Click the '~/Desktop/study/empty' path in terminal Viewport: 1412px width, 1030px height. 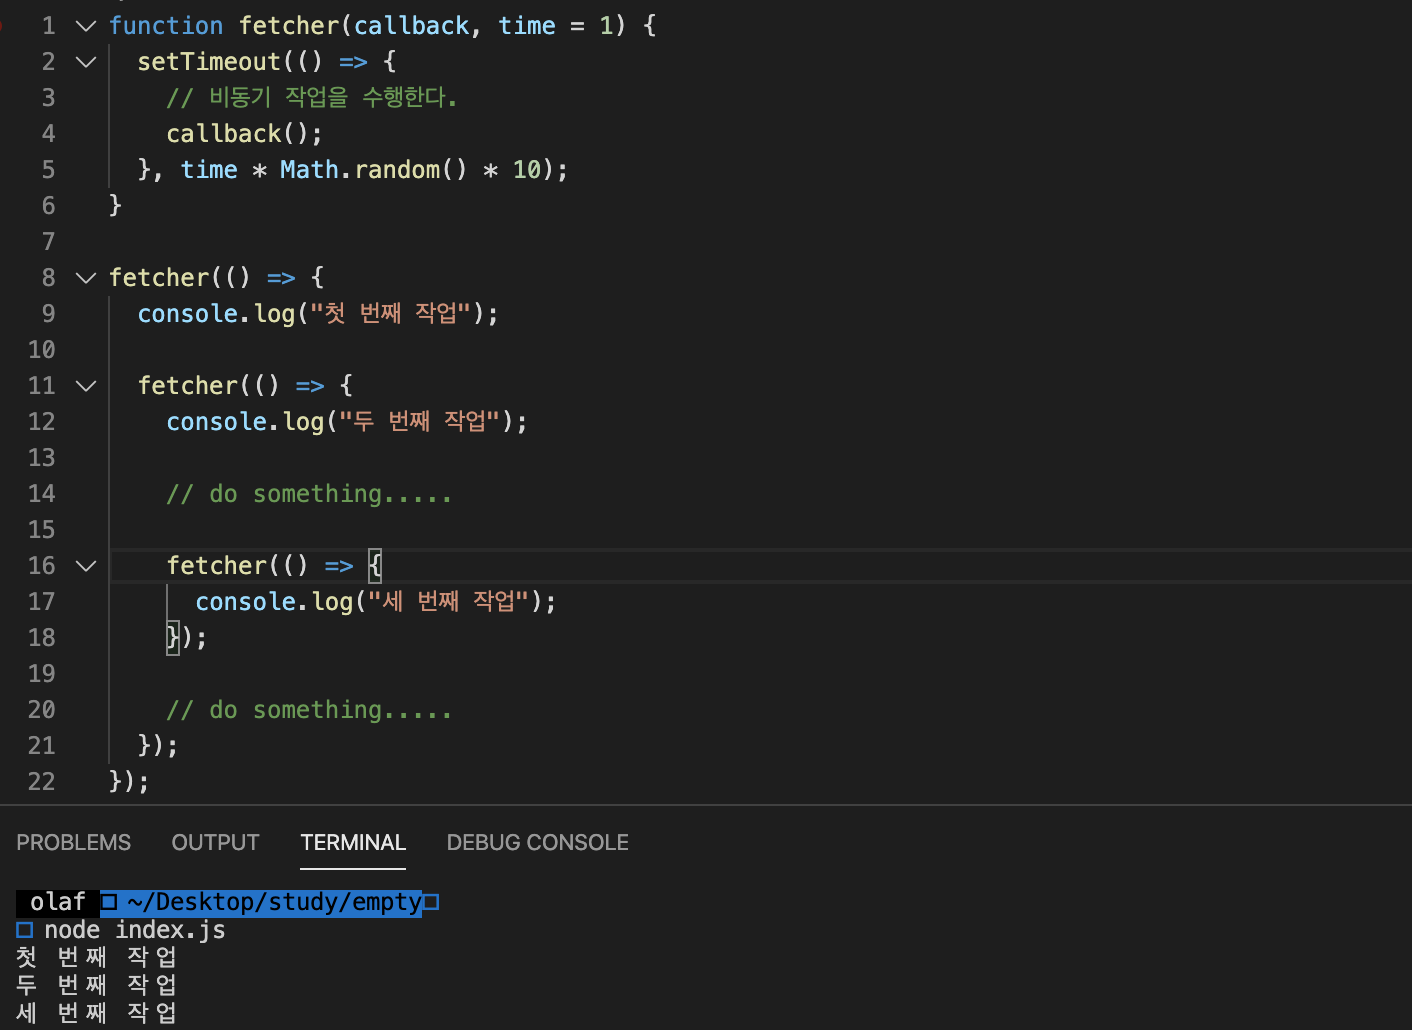tap(274, 902)
